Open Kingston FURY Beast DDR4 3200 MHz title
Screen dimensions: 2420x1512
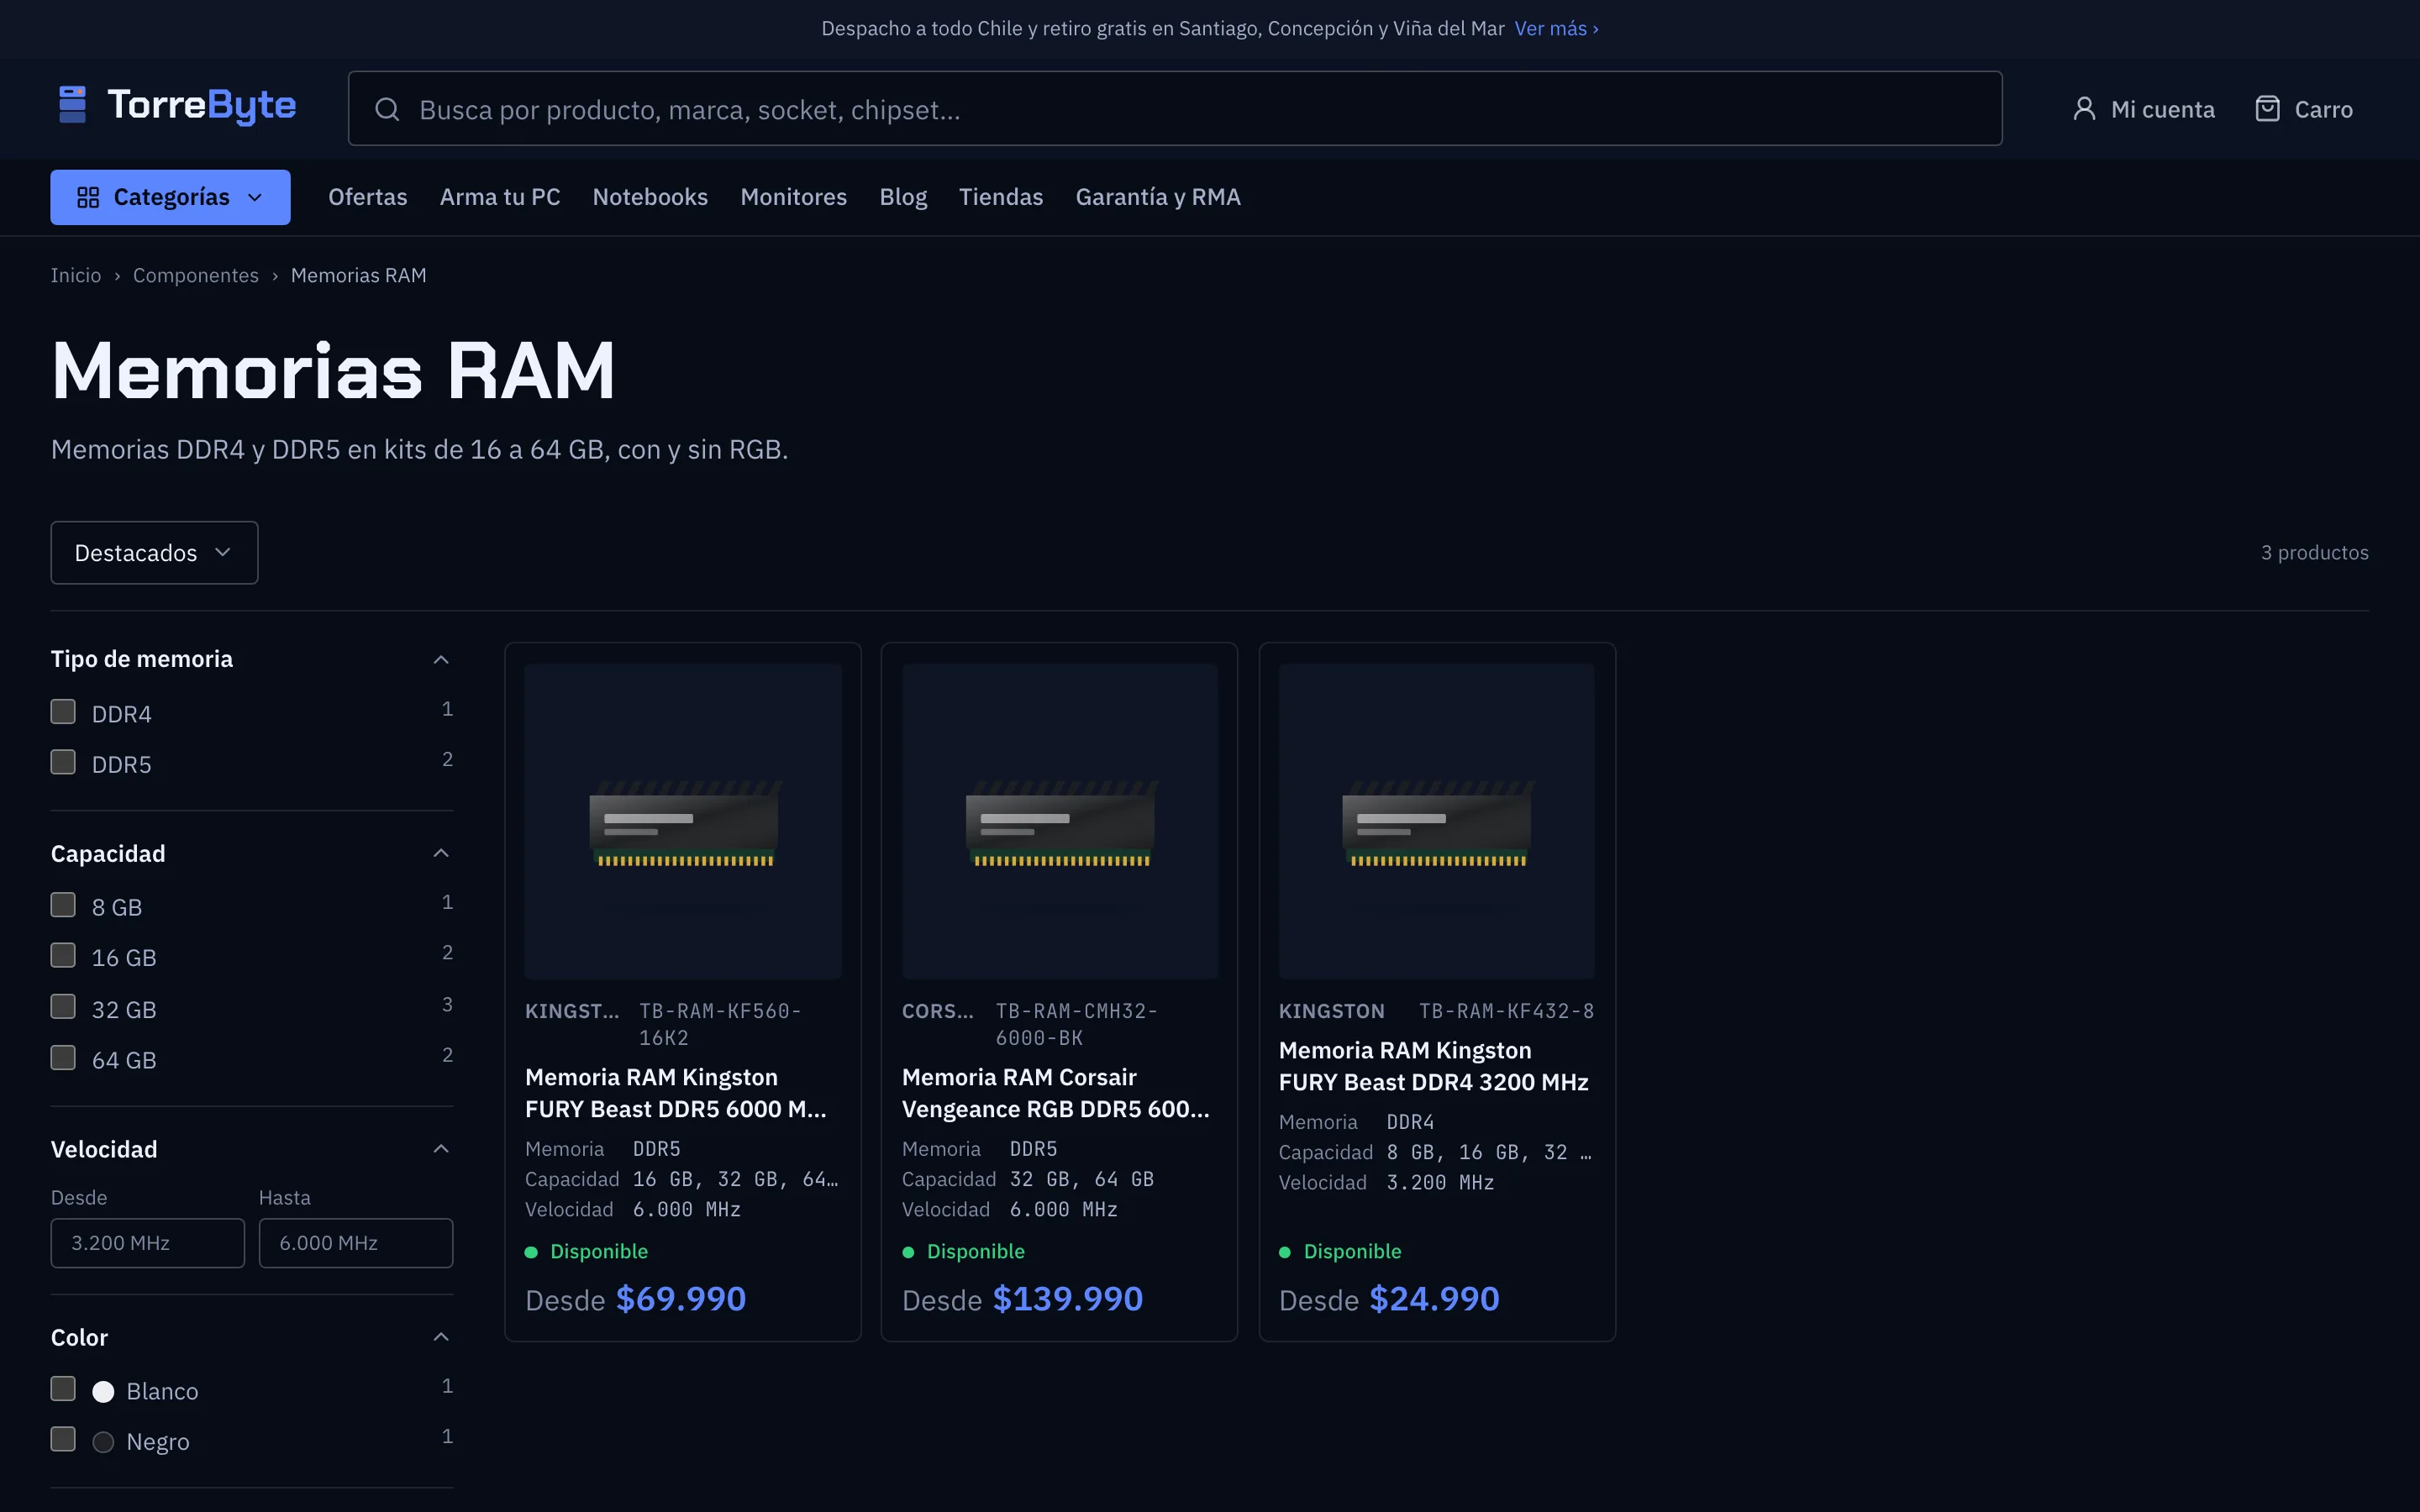point(1434,1066)
